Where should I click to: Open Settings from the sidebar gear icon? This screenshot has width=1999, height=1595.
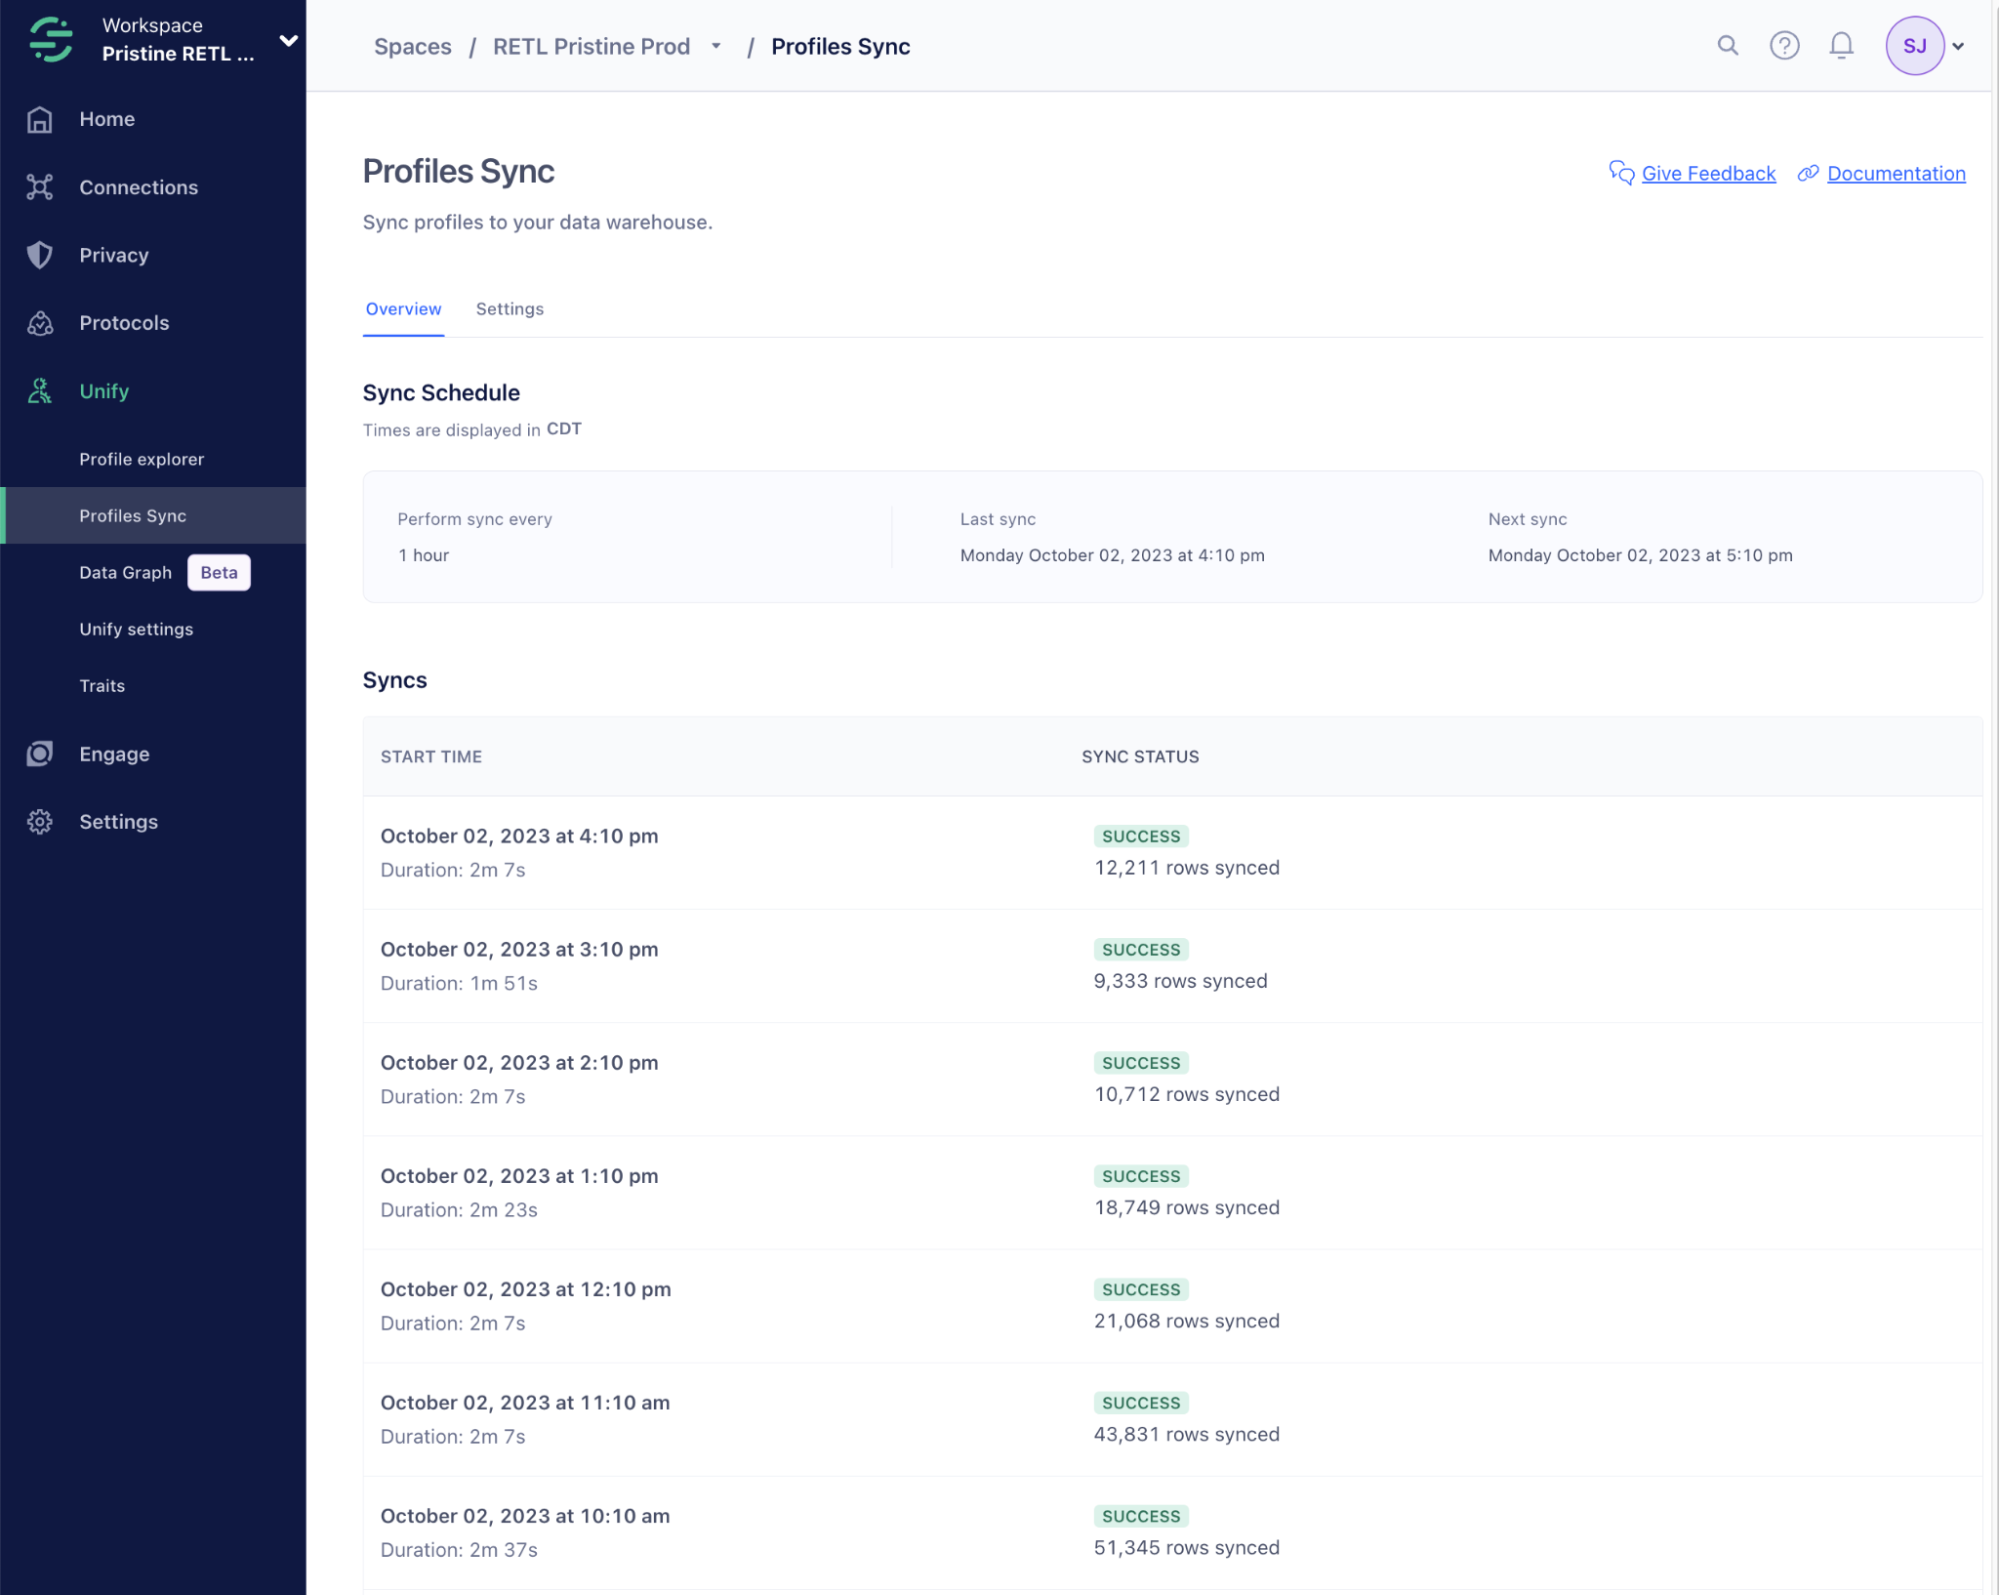click(40, 821)
